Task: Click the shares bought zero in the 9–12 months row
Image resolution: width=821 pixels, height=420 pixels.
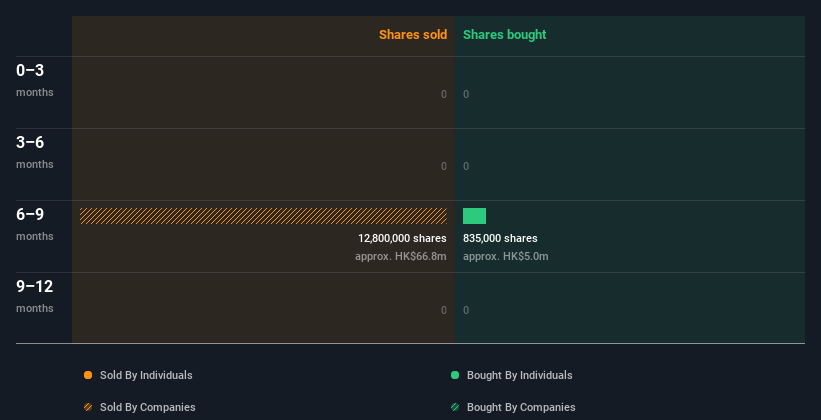Action: coord(466,310)
